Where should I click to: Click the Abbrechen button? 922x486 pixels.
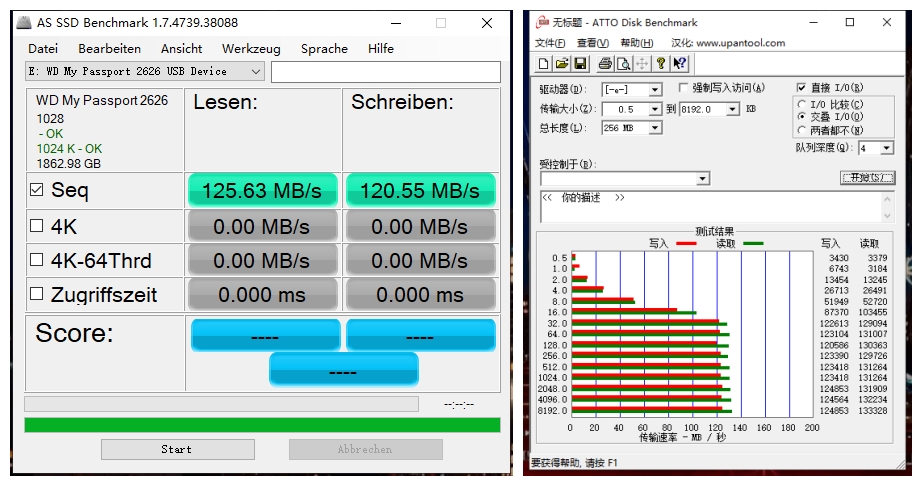pyautogui.click(x=365, y=449)
